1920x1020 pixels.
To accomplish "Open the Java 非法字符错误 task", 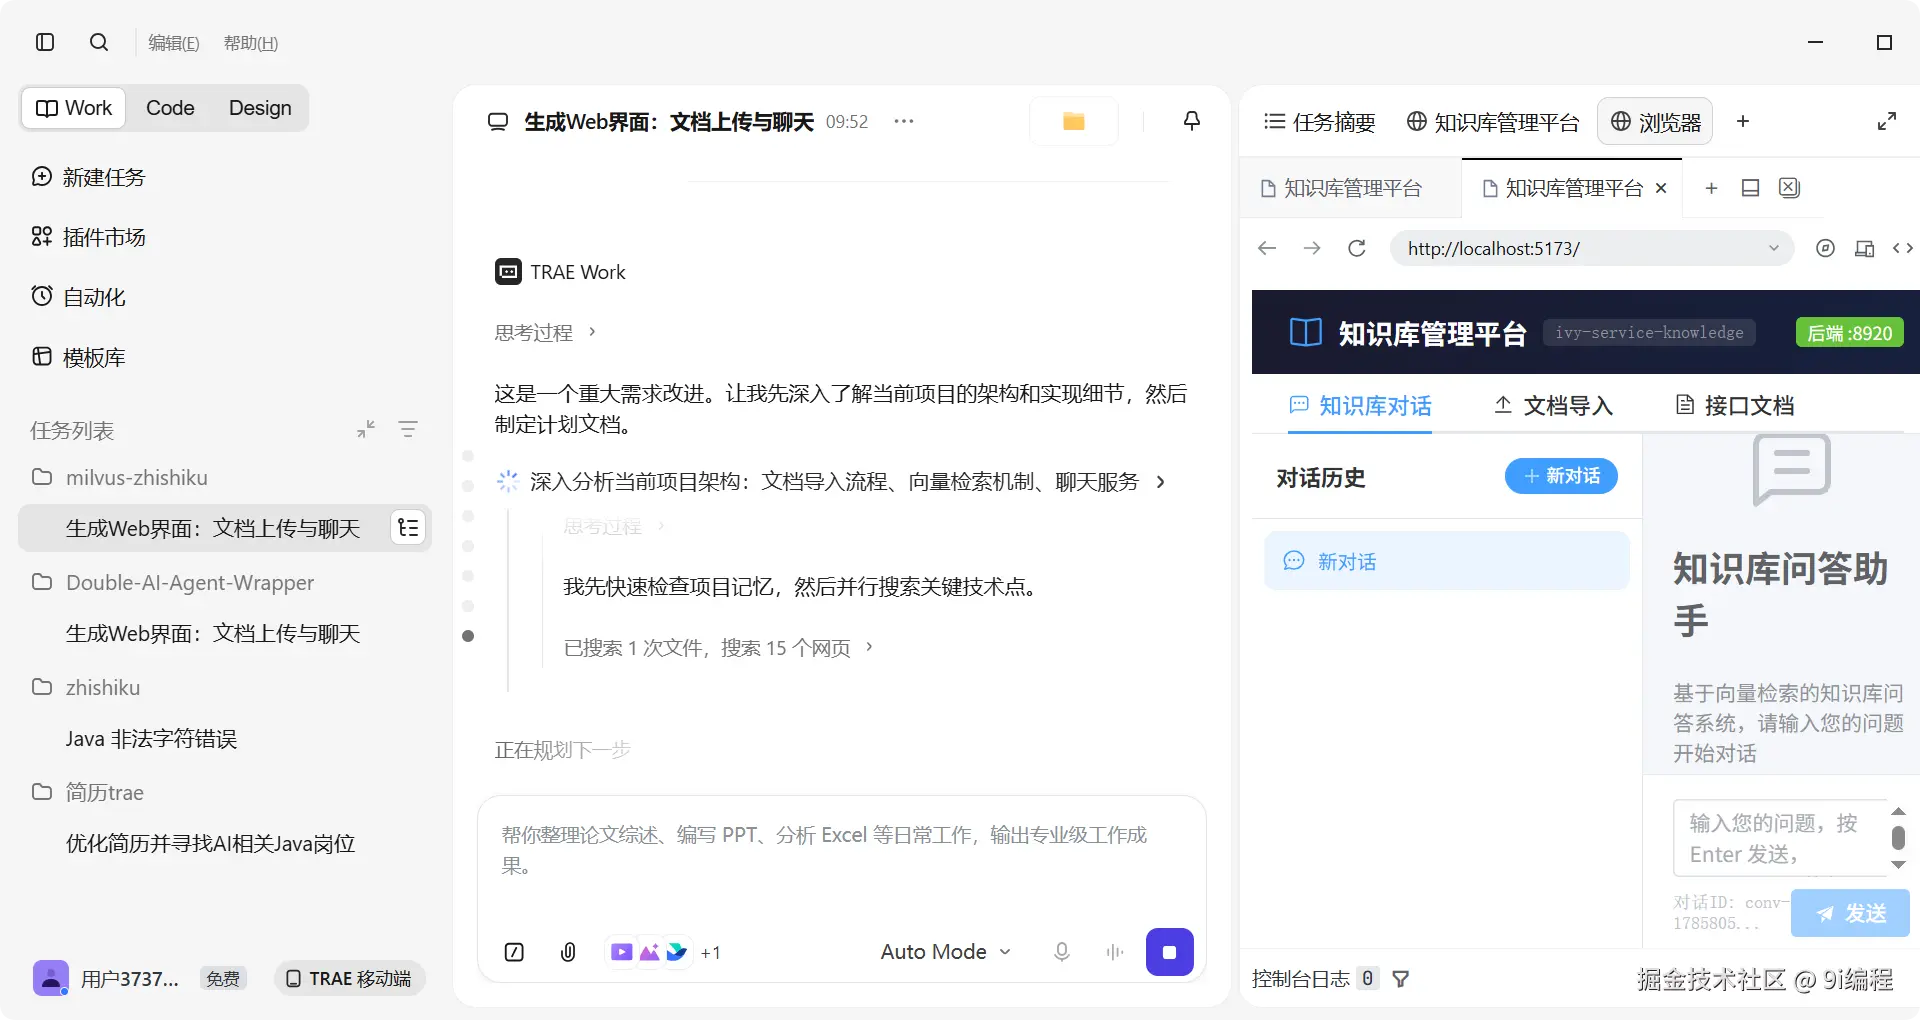I will pyautogui.click(x=151, y=738).
